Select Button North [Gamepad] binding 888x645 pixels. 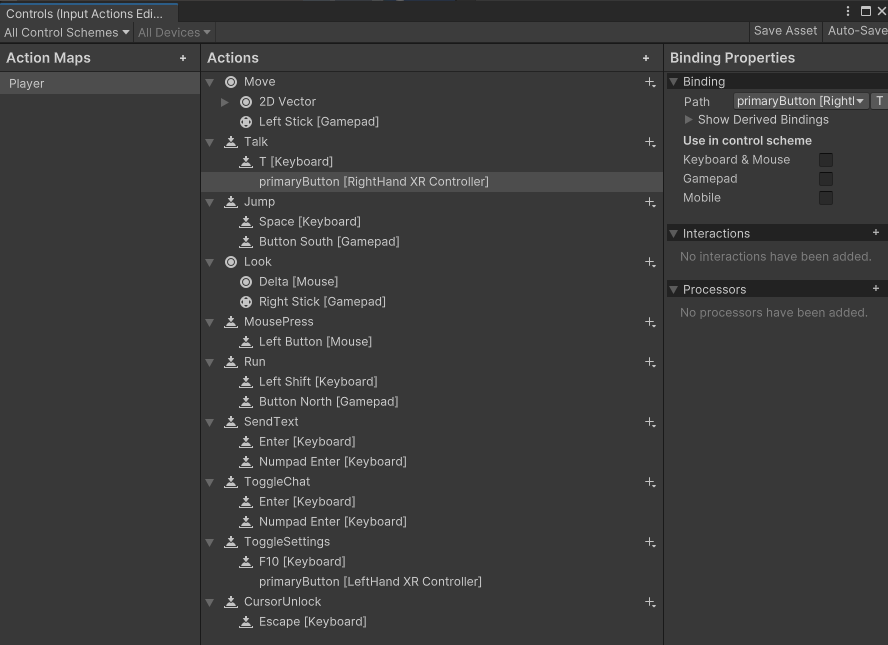[432, 402]
